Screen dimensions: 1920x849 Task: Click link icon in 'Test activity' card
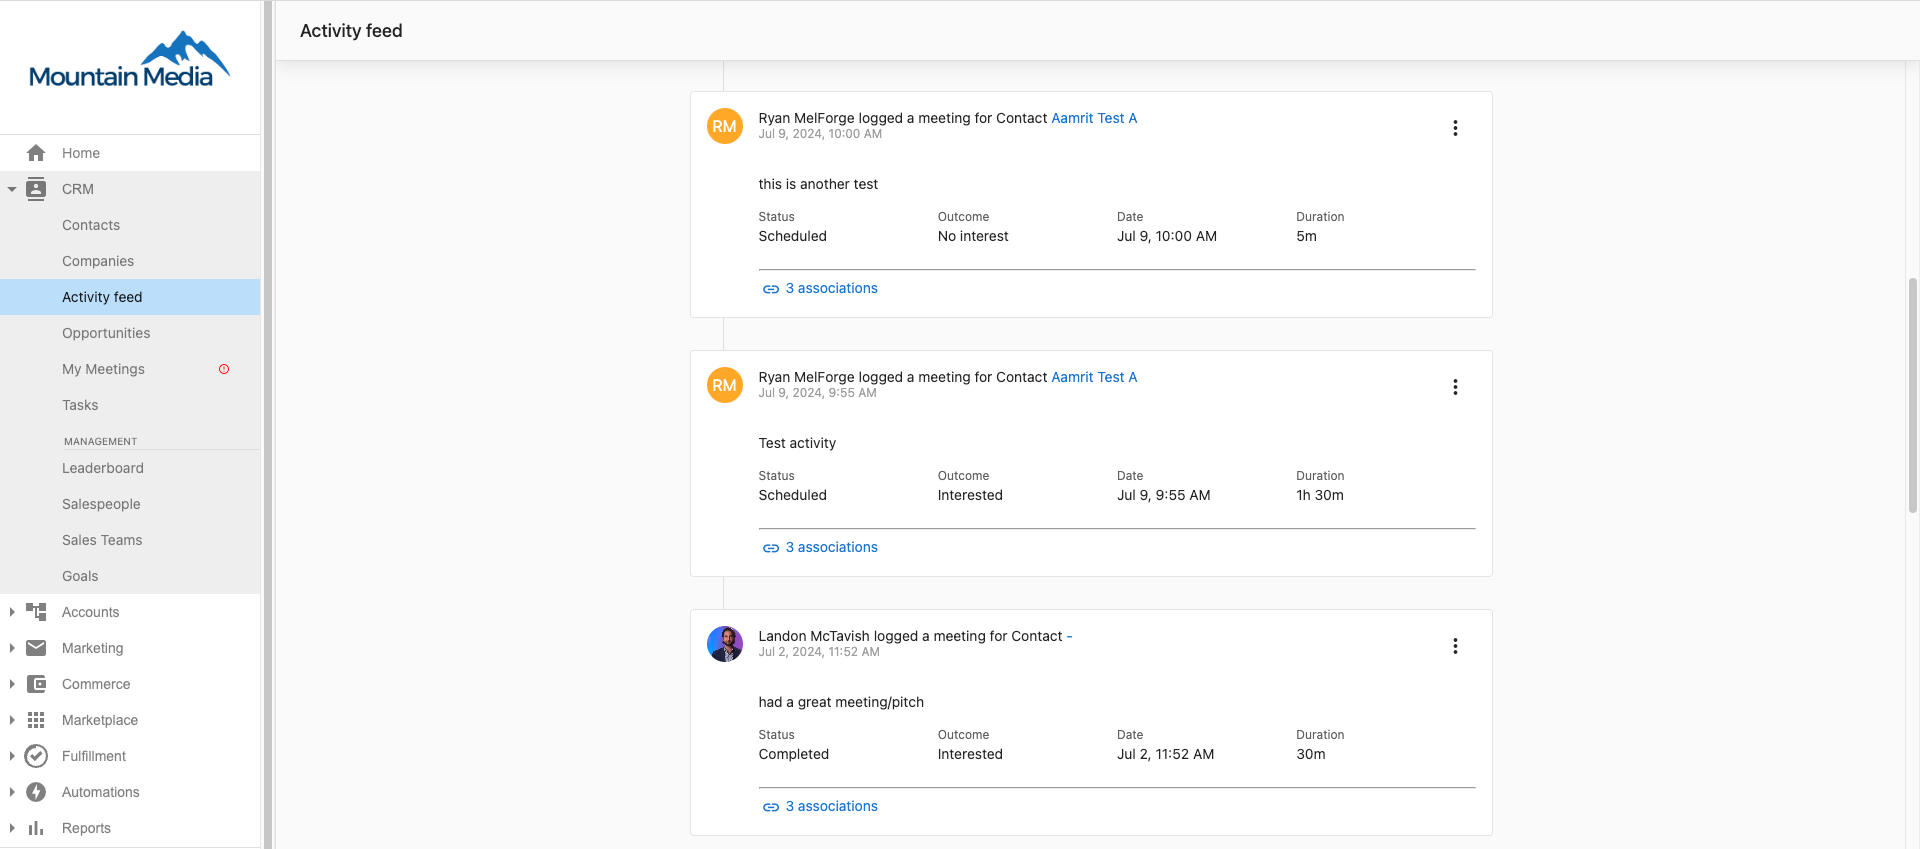[771, 548]
